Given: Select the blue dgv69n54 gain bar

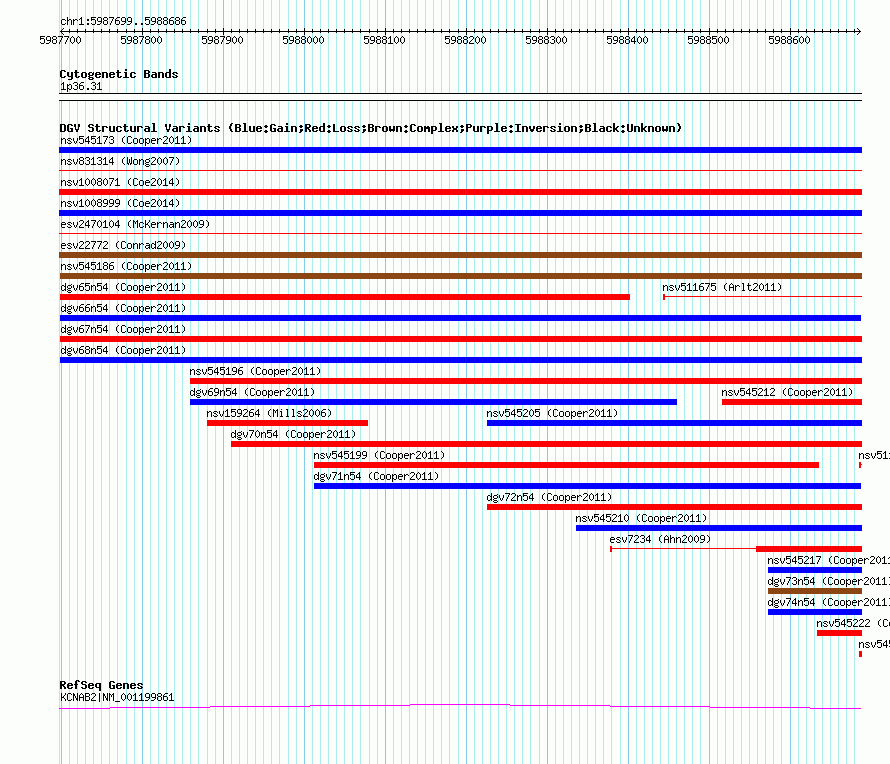Looking at the screenshot, I should (433, 402).
